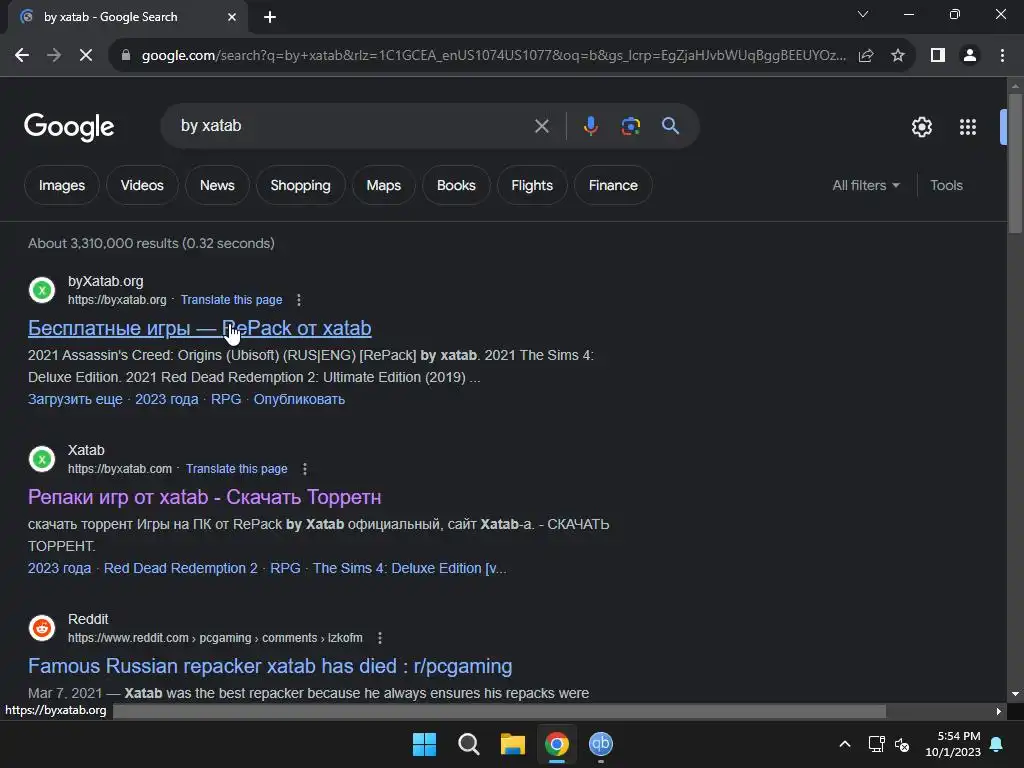Show hidden system tray icons

tap(844, 744)
